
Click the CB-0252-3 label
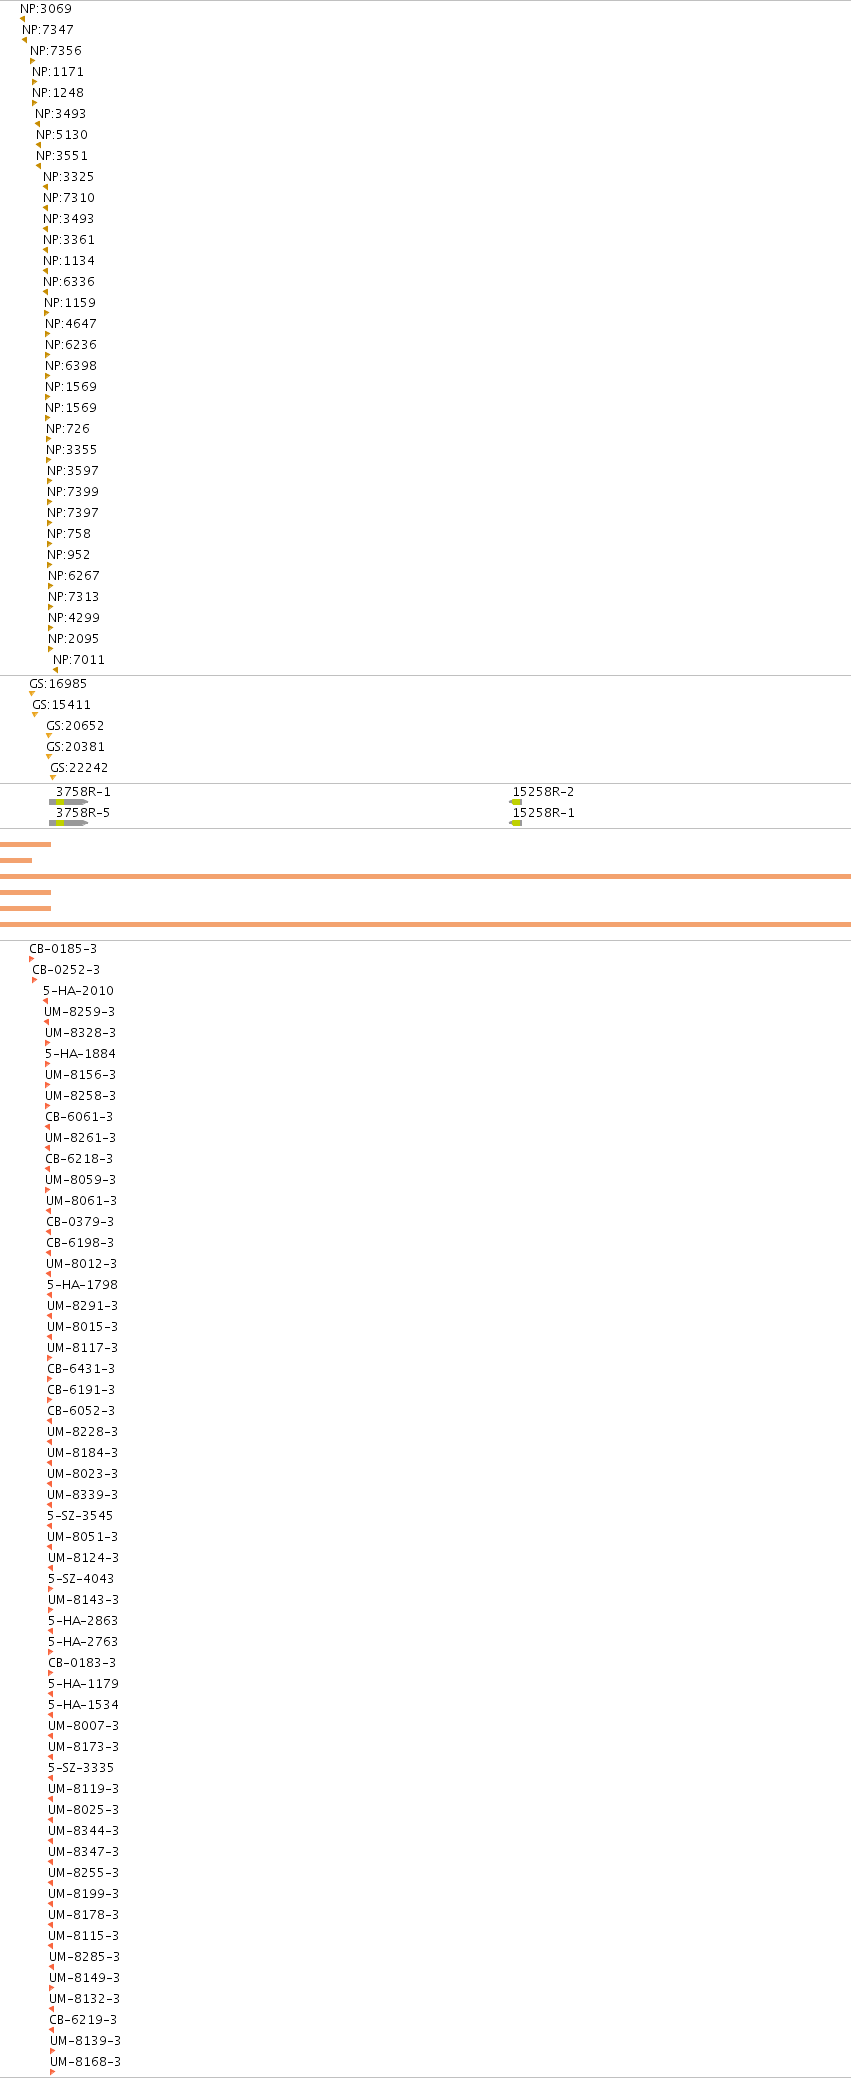(66, 970)
